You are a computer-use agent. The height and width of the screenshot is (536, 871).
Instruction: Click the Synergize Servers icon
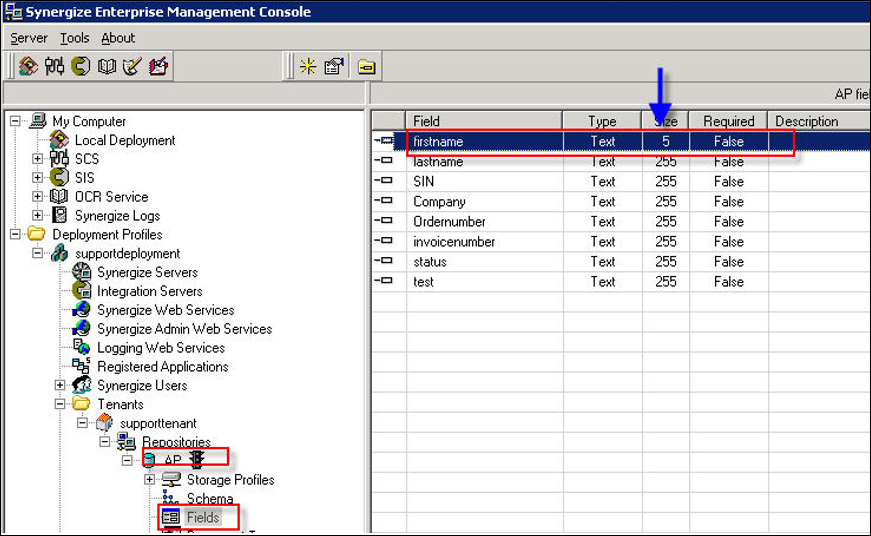(x=82, y=272)
